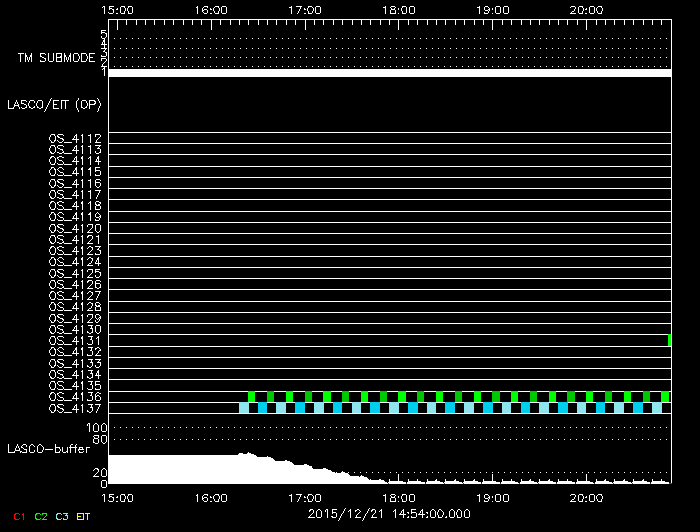Click the red C1 legend label
The width and height of the screenshot is (700, 532).
[18, 516]
